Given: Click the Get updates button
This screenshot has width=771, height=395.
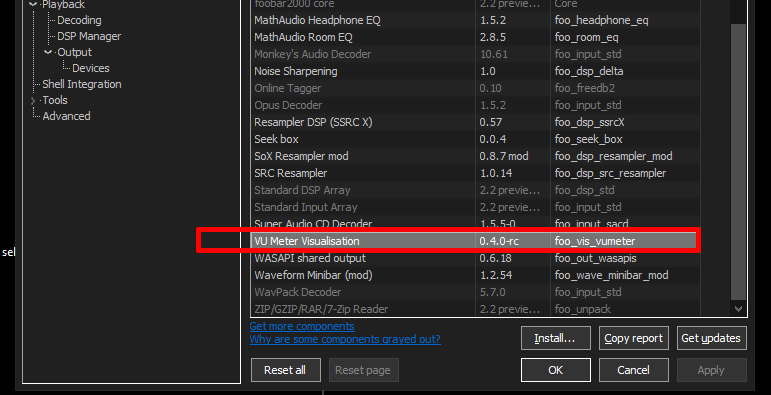Looking at the screenshot, I should 711,338.
